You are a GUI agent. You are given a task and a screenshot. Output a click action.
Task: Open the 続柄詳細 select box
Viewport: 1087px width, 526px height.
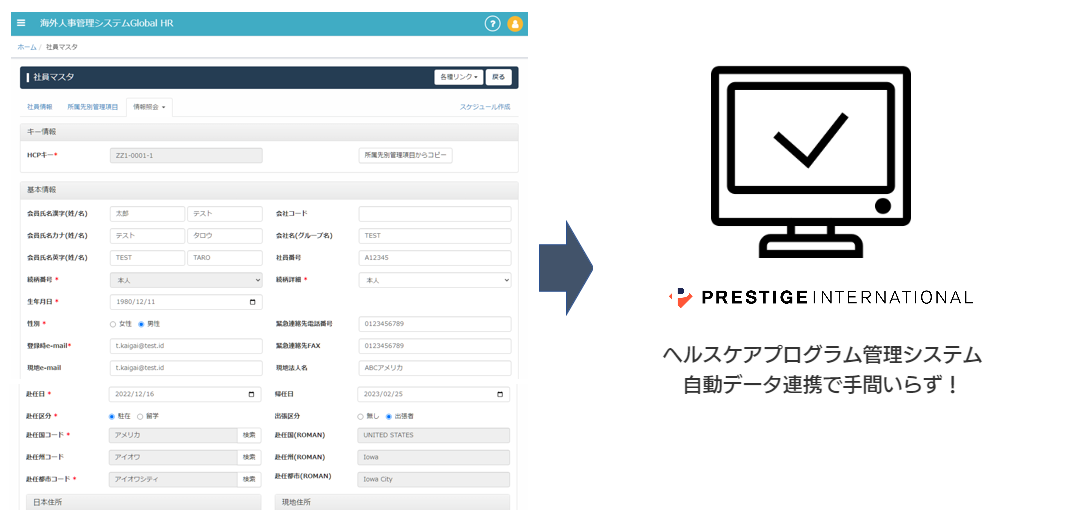pos(434,281)
